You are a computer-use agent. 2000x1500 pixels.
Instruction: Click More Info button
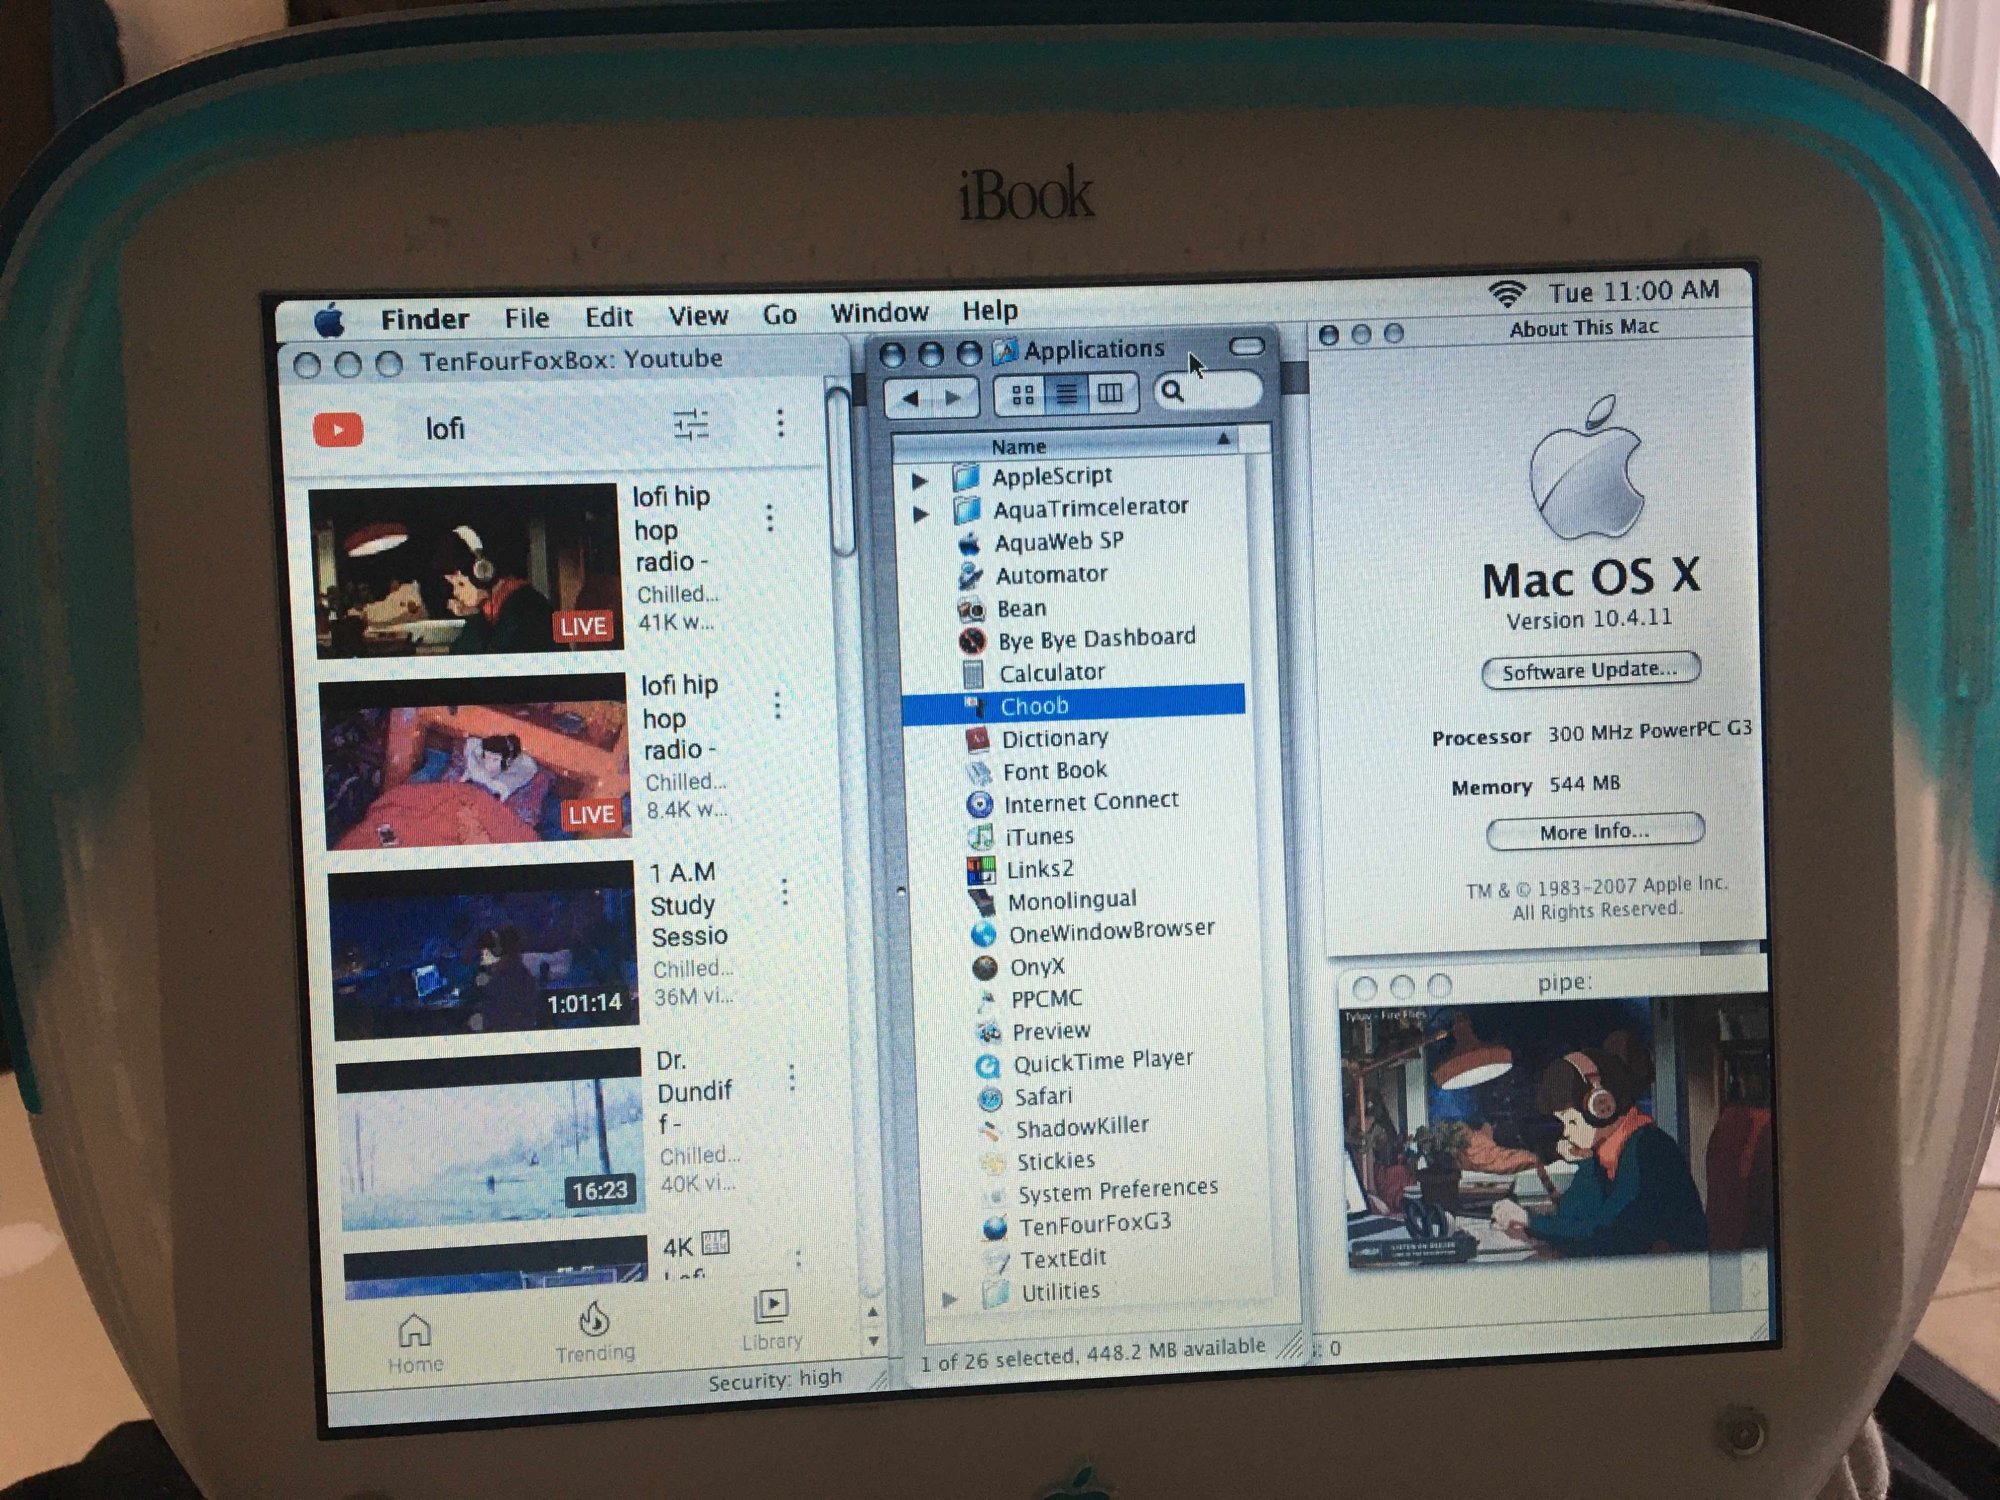point(1595,832)
